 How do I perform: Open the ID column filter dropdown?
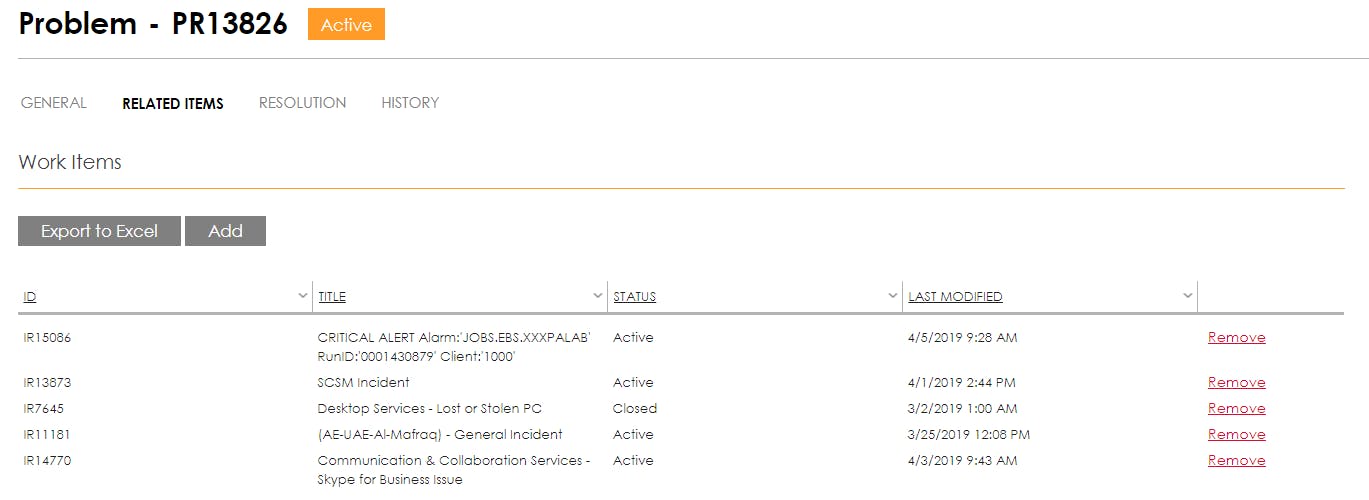pyautogui.click(x=303, y=295)
